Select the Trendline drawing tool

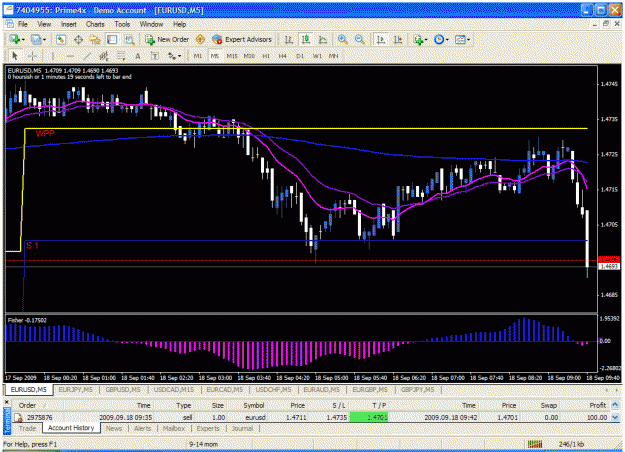[x=87, y=56]
